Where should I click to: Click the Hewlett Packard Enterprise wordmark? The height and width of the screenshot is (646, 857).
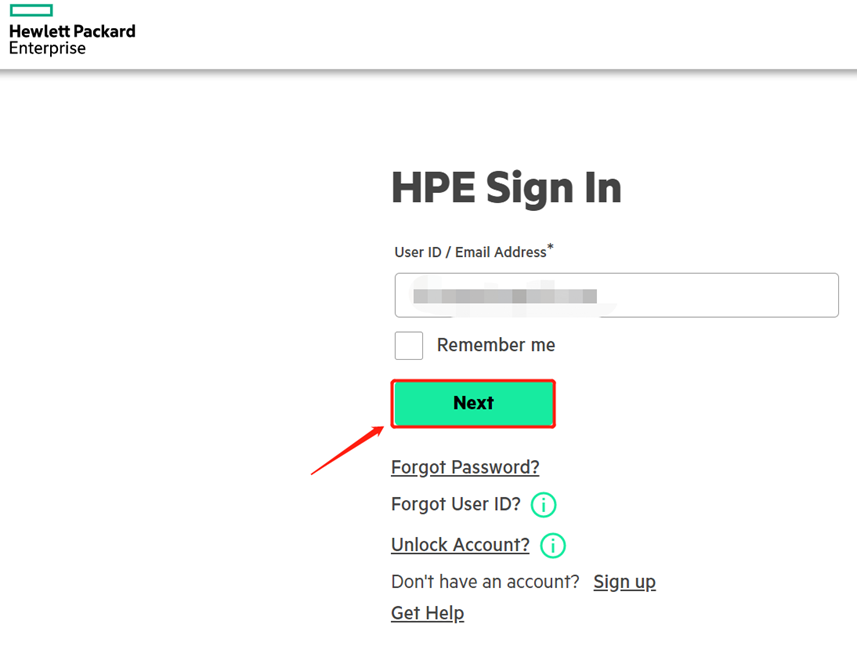[x=71, y=39]
